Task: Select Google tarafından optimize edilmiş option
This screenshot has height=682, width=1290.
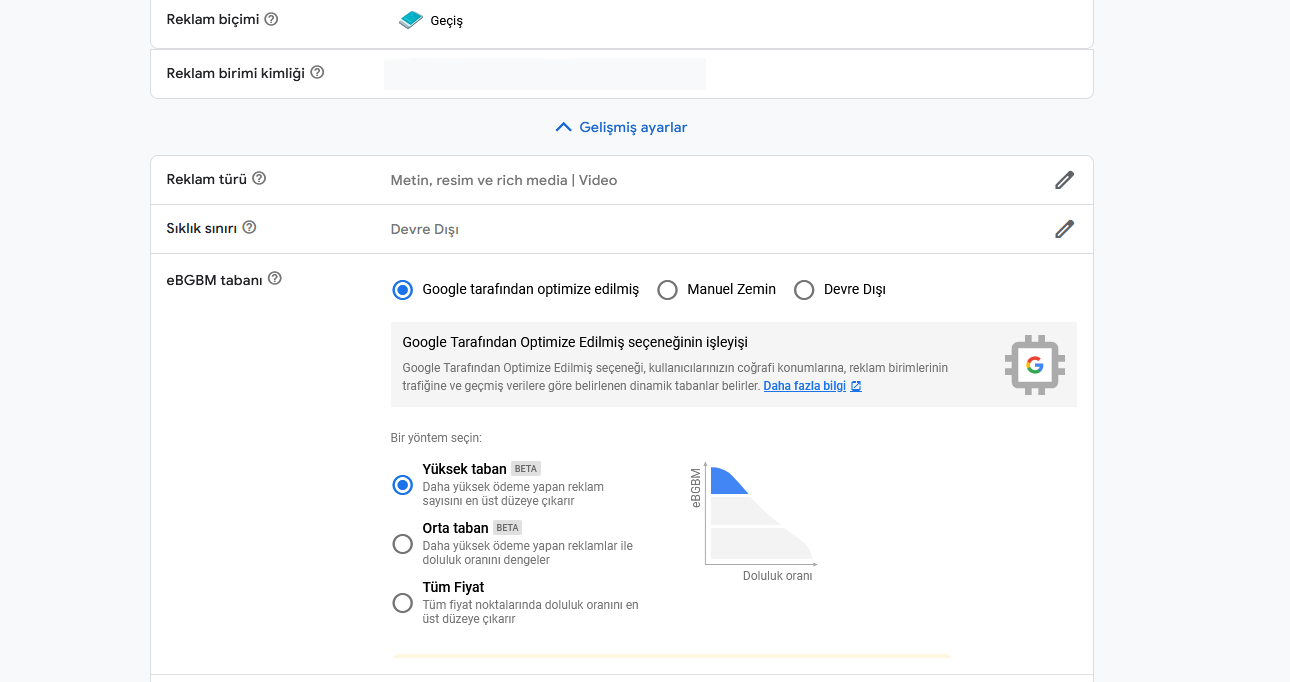Action: (402, 290)
